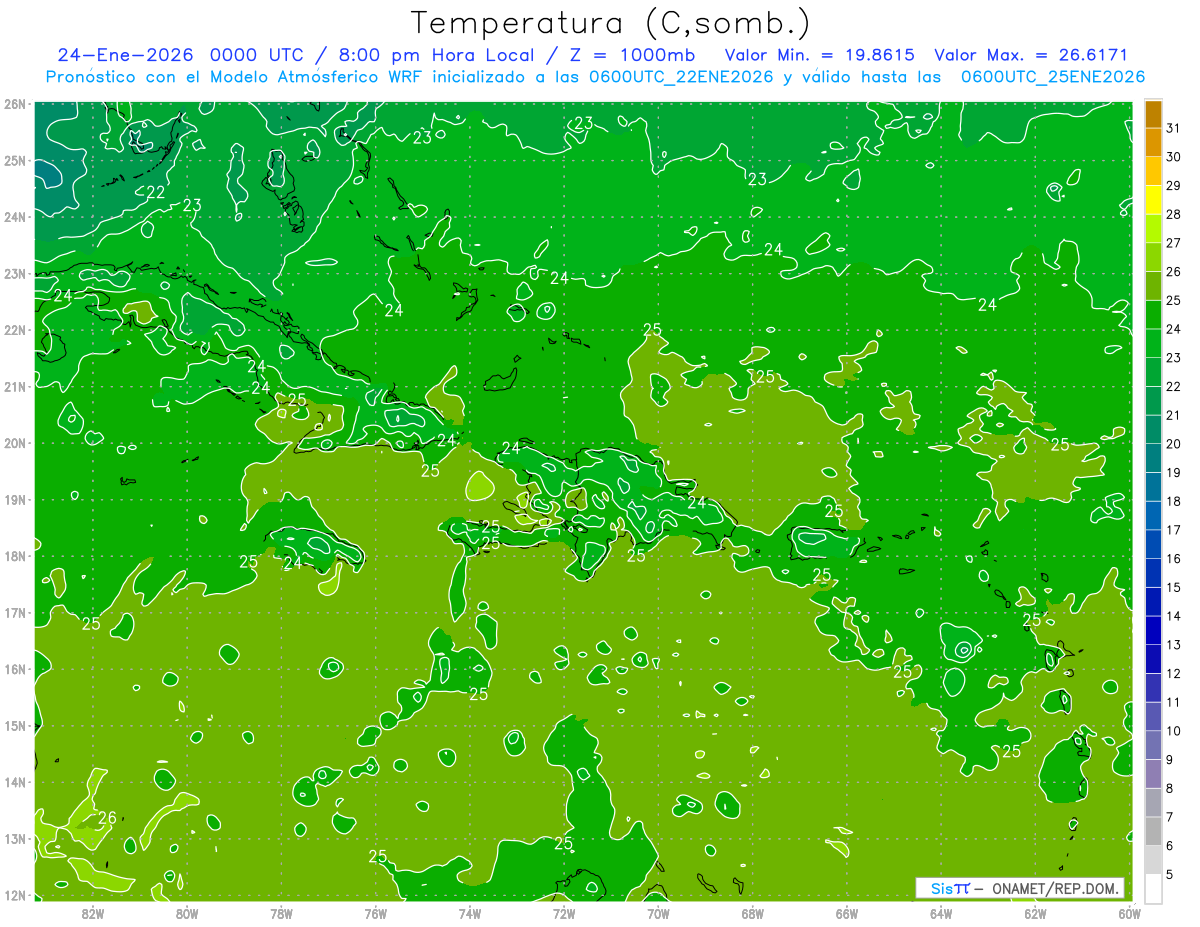1200x927 pixels.
Task: Click the "23N" latitude axis label
Action: click(14, 274)
